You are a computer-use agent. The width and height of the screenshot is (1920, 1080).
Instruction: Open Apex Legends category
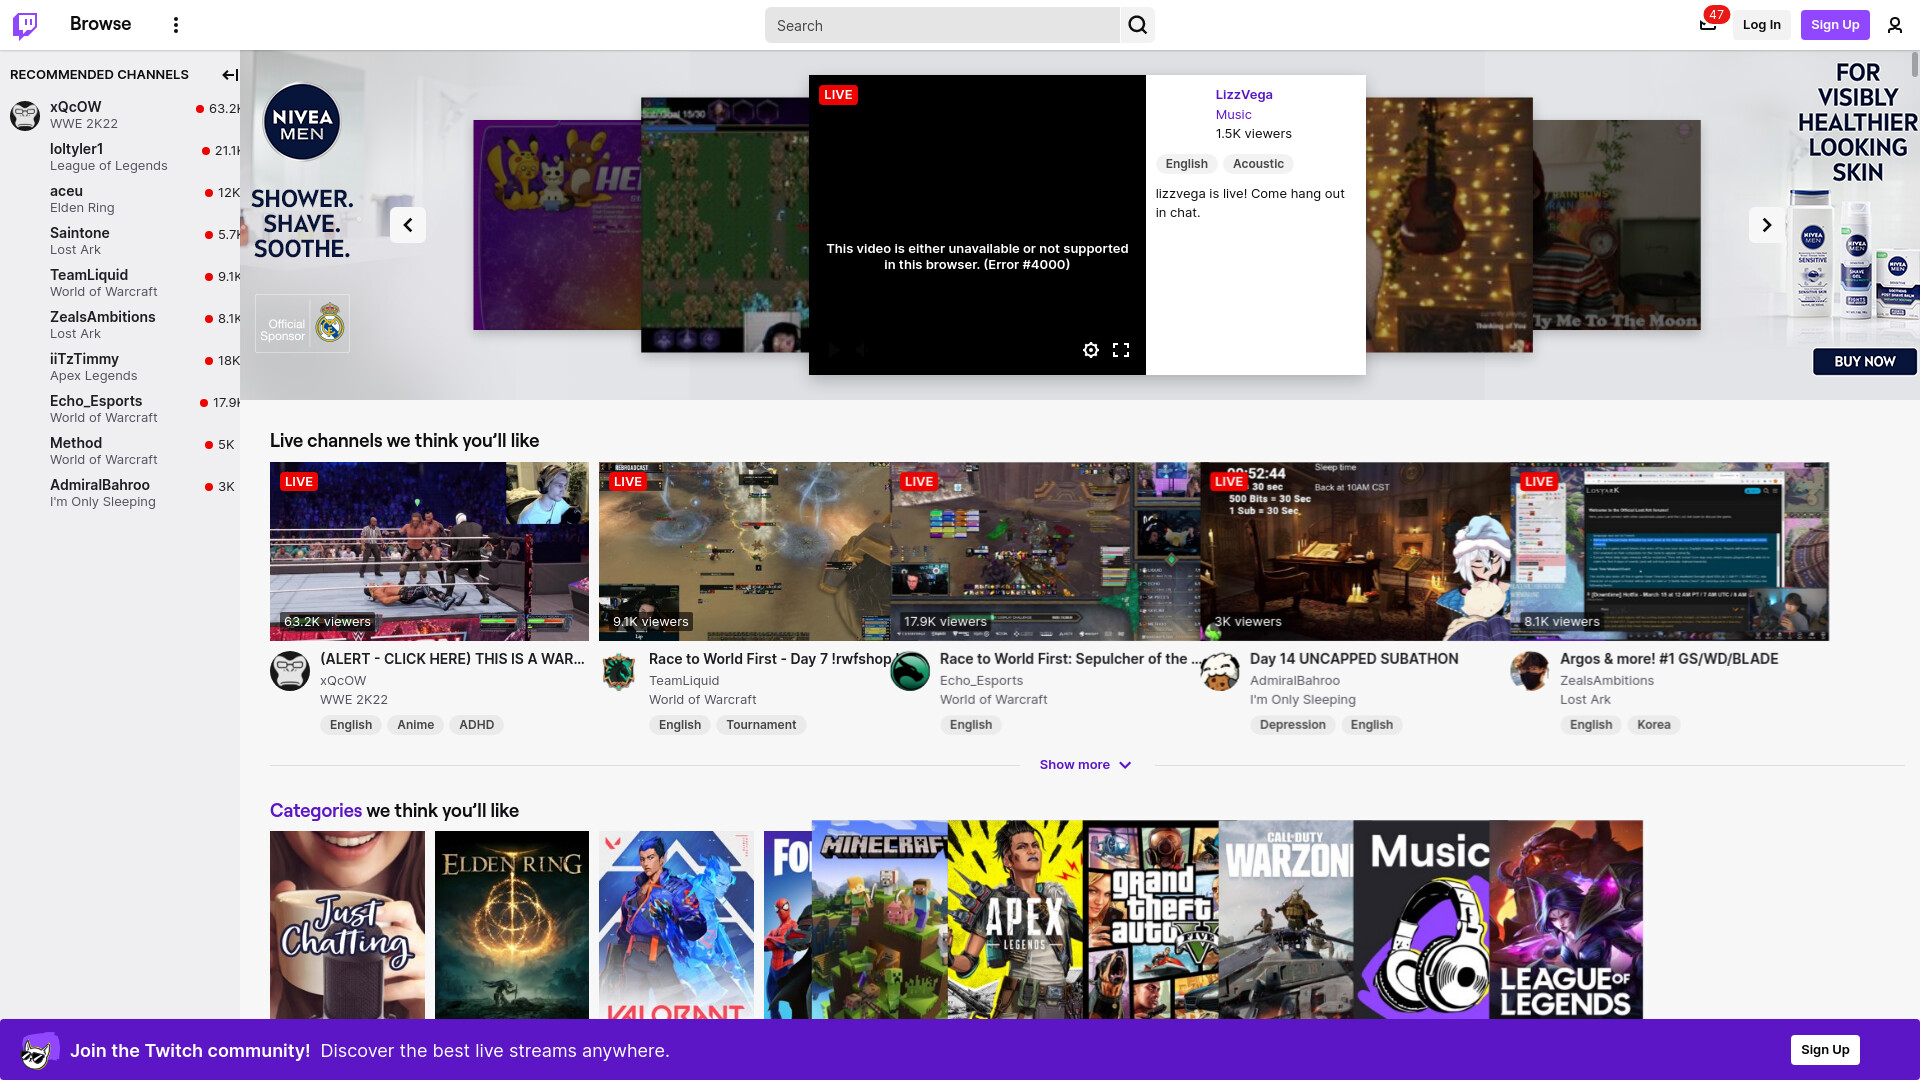tap(1015, 920)
